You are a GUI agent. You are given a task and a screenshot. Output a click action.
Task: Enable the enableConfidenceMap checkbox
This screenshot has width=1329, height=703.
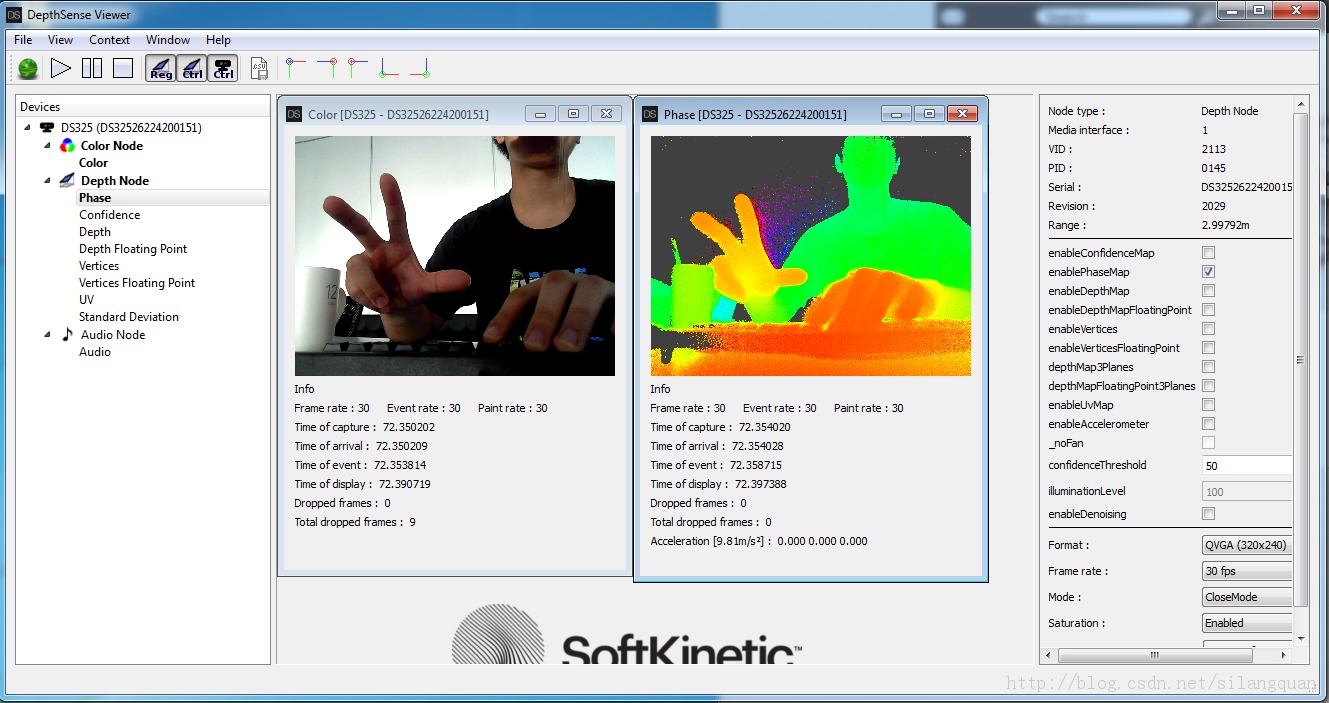(x=1208, y=253)
